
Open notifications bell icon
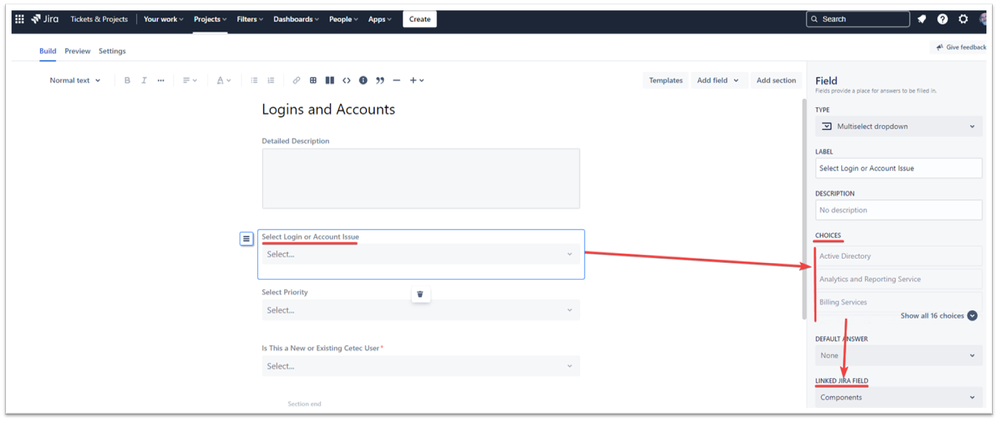click(x=922, y=19)
